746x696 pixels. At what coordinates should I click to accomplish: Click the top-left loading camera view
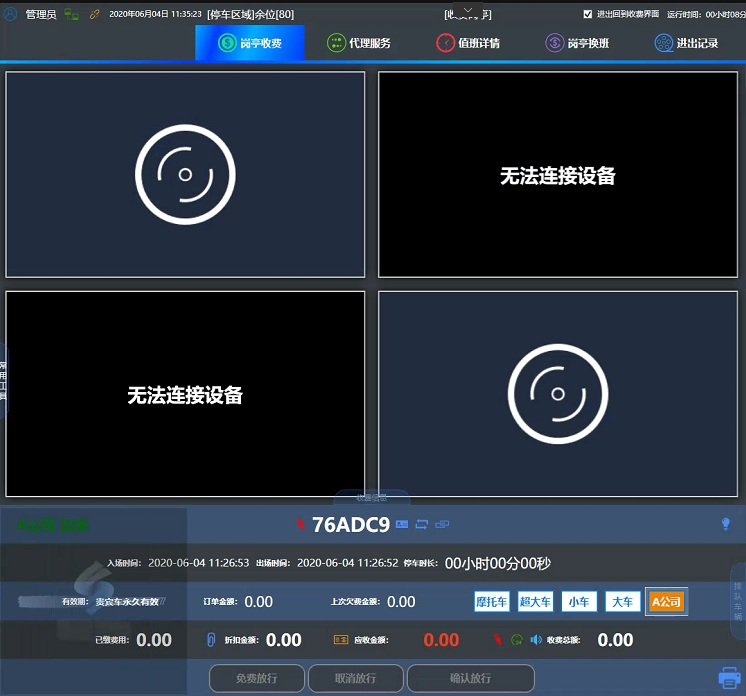(x=185, y=175)
